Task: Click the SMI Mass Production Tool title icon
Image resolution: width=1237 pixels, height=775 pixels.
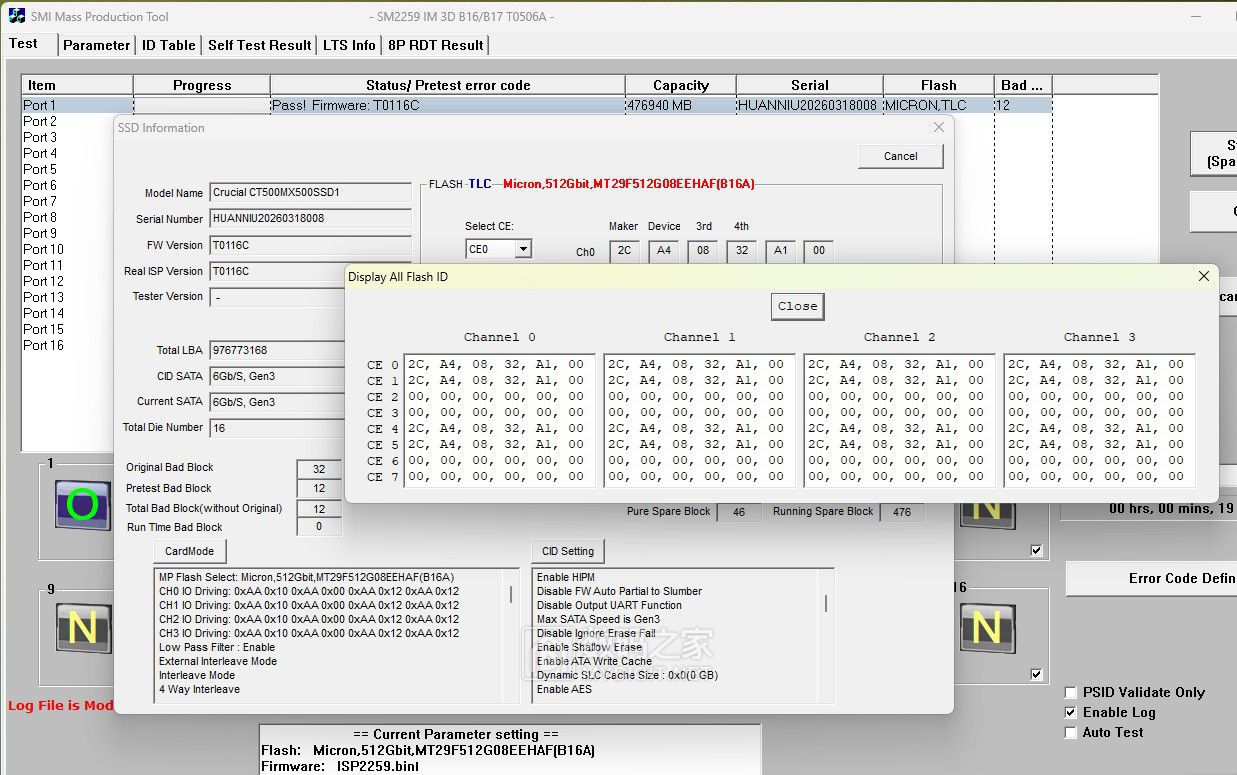Action: (17, 16)
